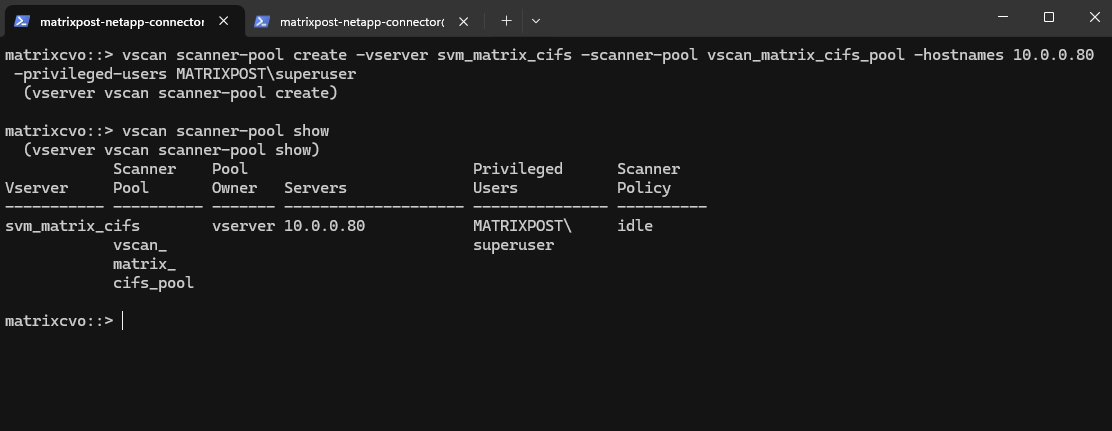
Task: Click the 10.0.0.80 entry under Servers
Action: coord(324,226)
